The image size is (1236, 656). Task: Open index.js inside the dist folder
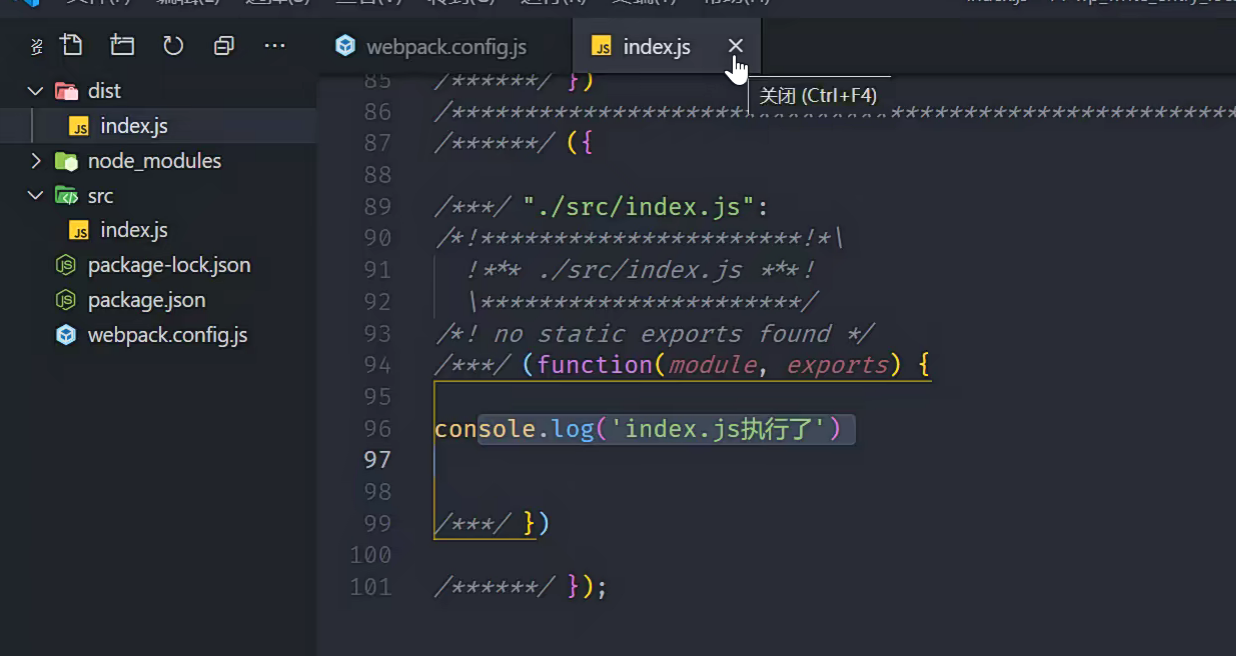133,126
